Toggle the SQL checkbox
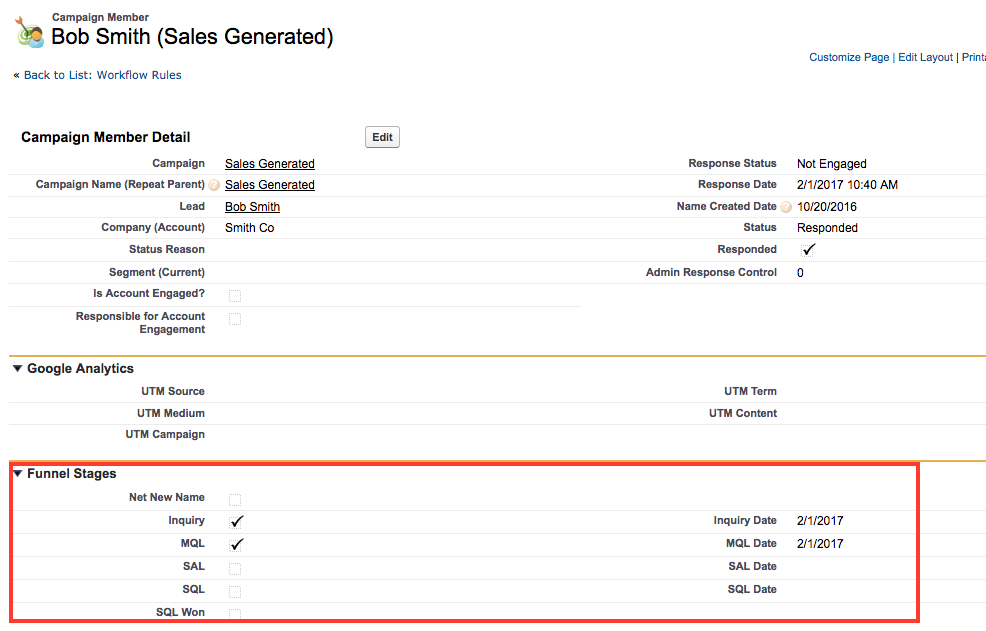Screen dimensions: 986x631 pyautogui.click(x=235, y=592)
